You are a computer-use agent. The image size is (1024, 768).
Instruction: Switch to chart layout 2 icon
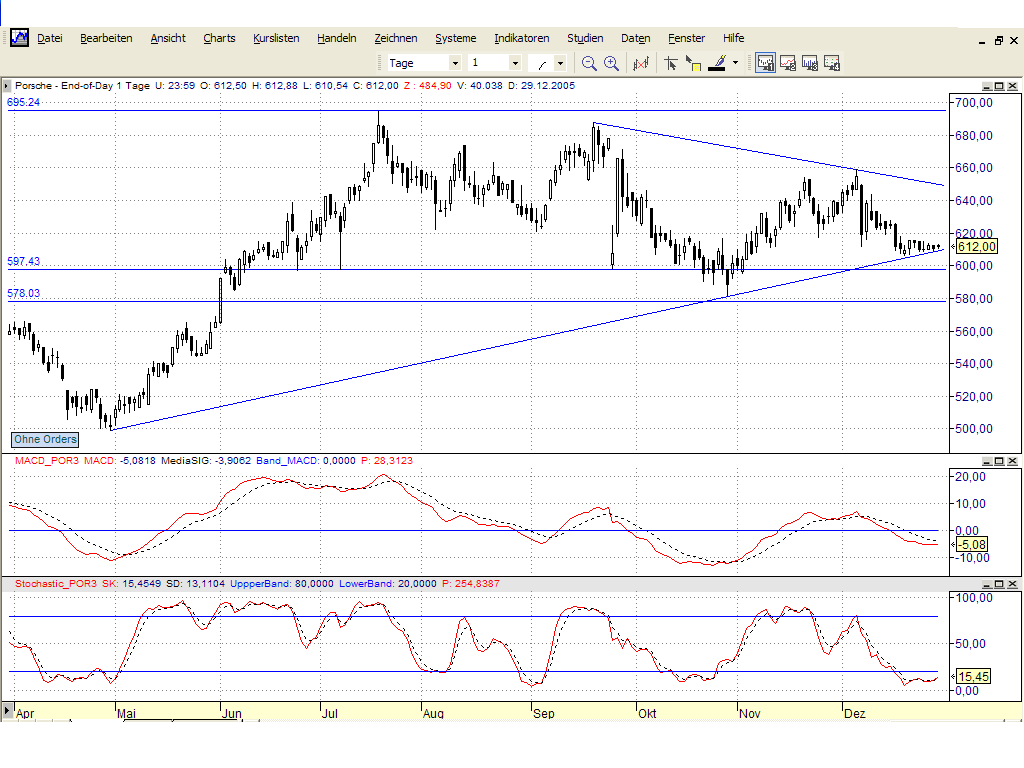tap(789, 62)
